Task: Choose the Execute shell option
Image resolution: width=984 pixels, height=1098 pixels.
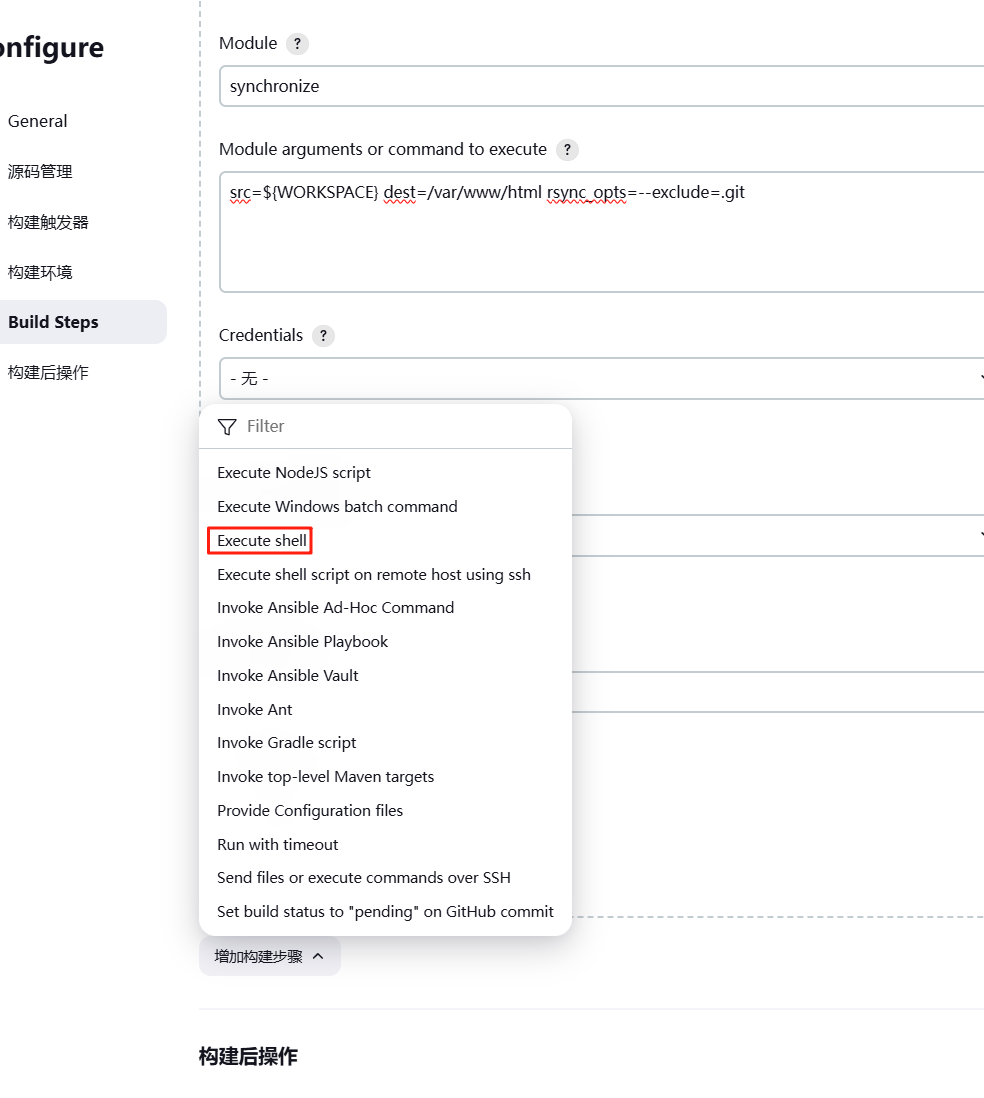Action: pos(261,541)
